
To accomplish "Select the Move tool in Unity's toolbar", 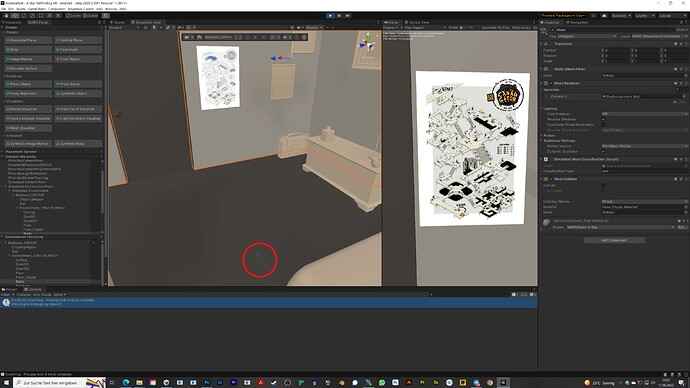I will 15,15.
